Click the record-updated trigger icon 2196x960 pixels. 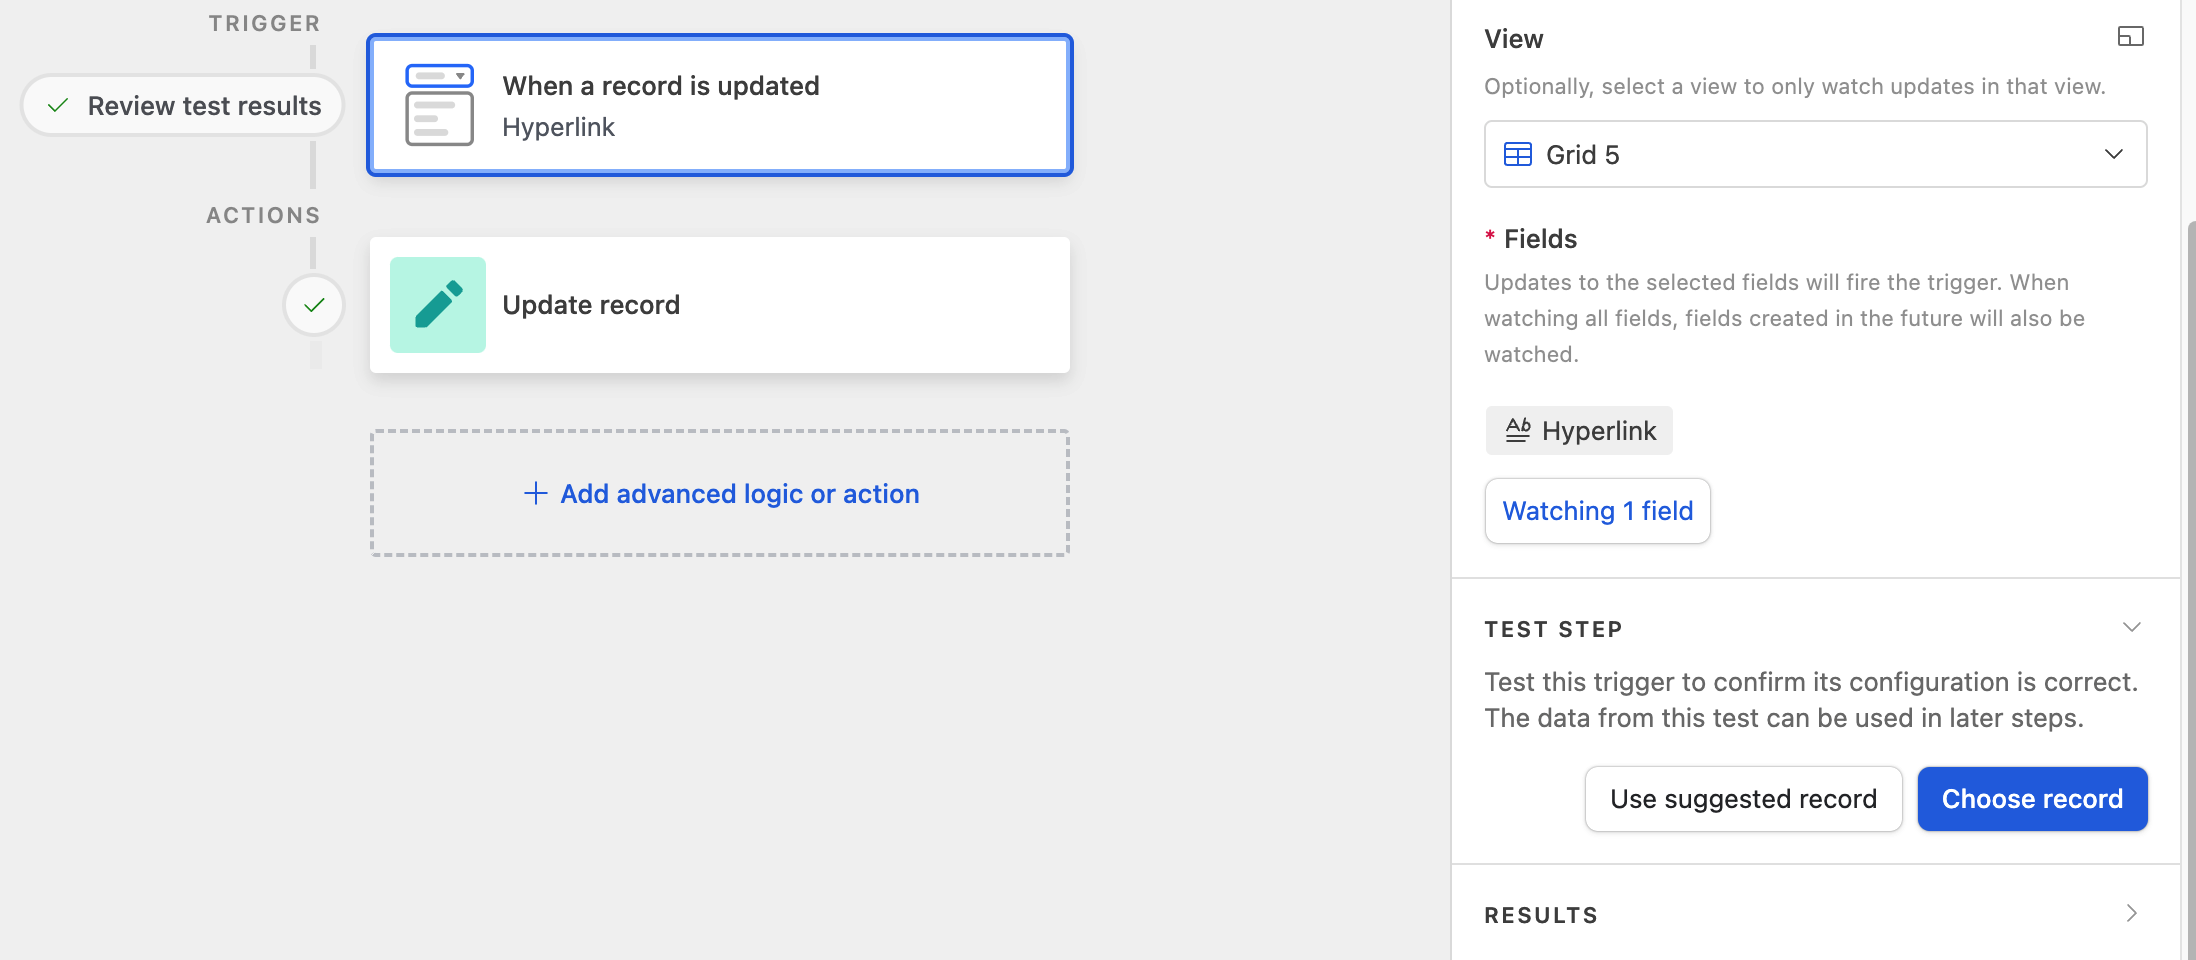(439, 105)
